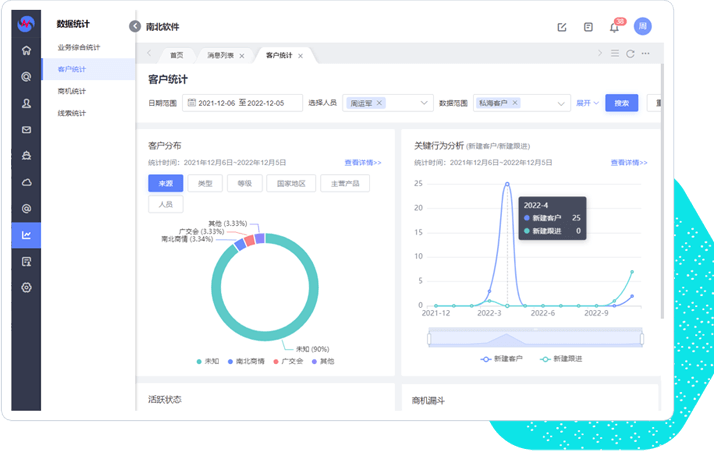Click the refresh icon in tab bar

tap(630, 54)
